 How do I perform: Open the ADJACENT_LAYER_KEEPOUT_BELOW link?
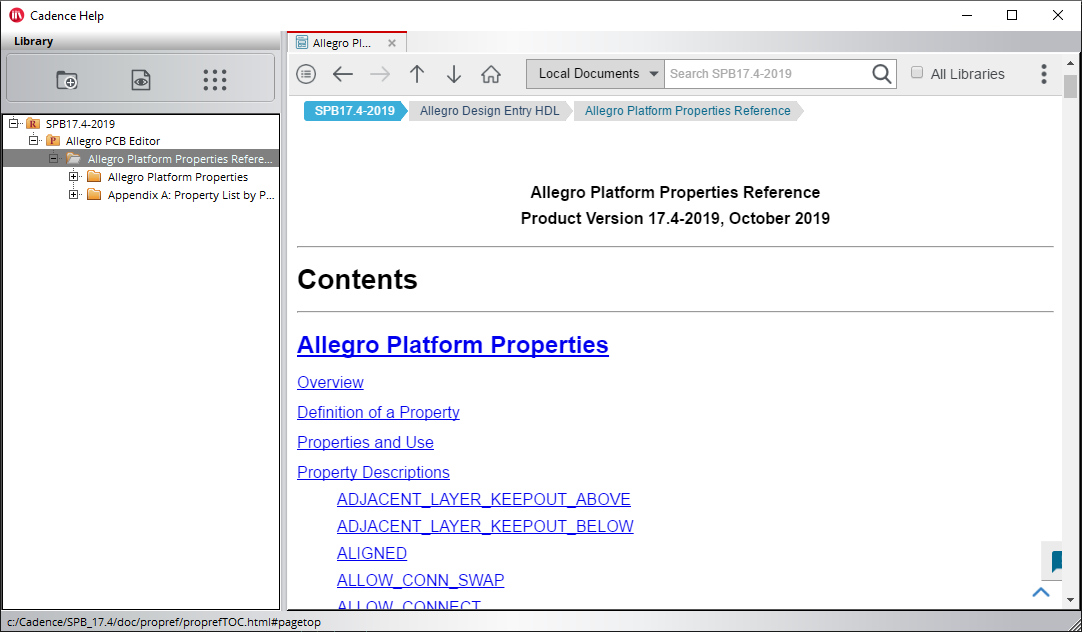coord(485,526)
